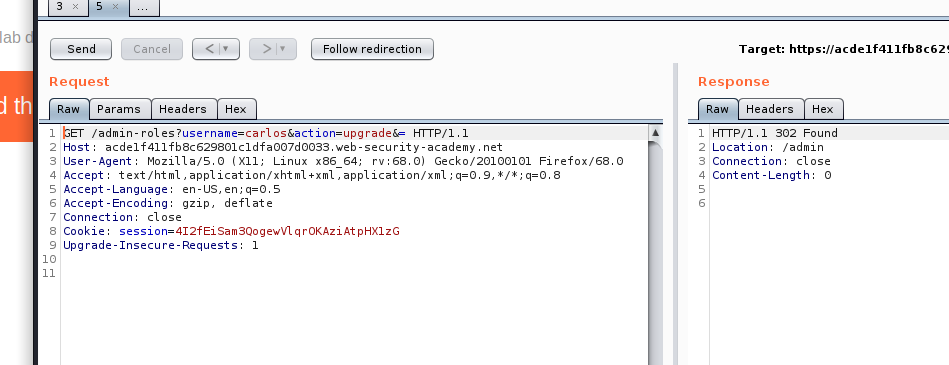Open the Response Headers tab
This screenshot has height=365, width=949.
tap(770, 109)
